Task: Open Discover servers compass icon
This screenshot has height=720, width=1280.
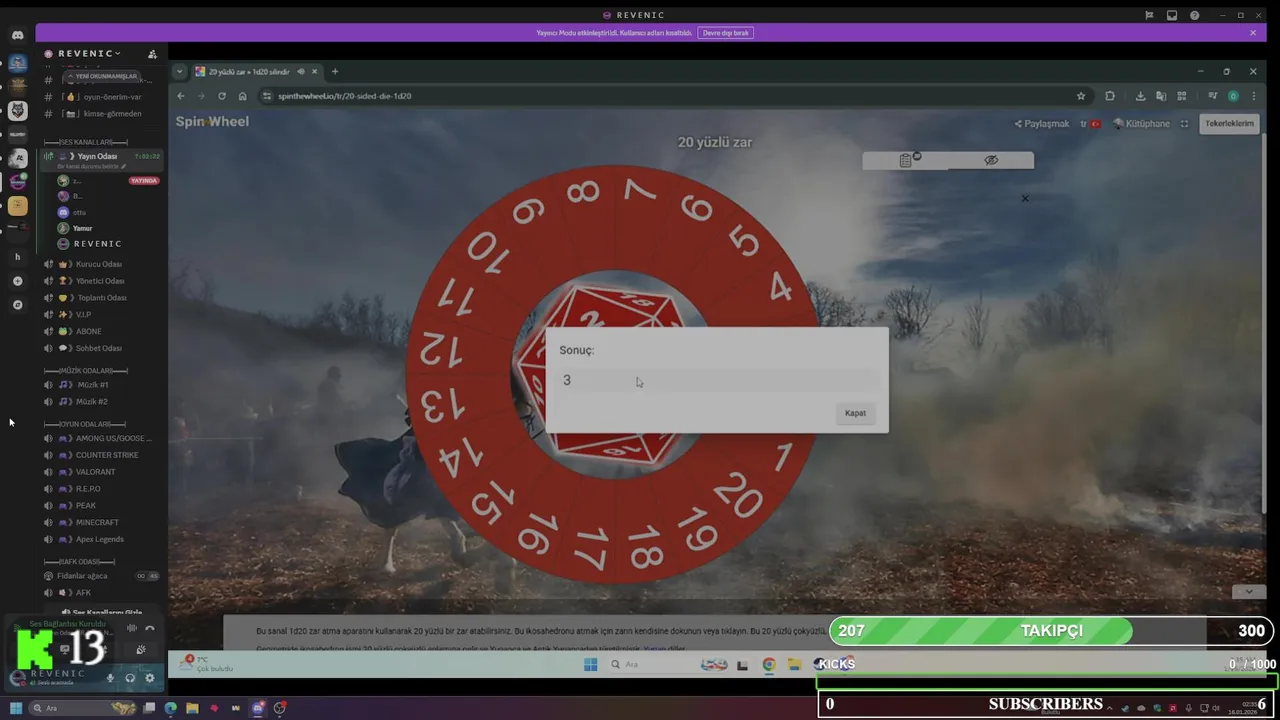Action: (17, 305)
